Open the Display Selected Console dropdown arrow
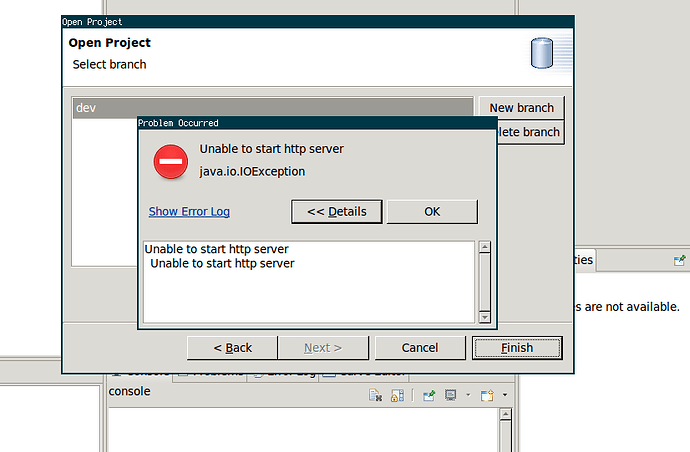The image size is (690, 452). pos(467,396)
